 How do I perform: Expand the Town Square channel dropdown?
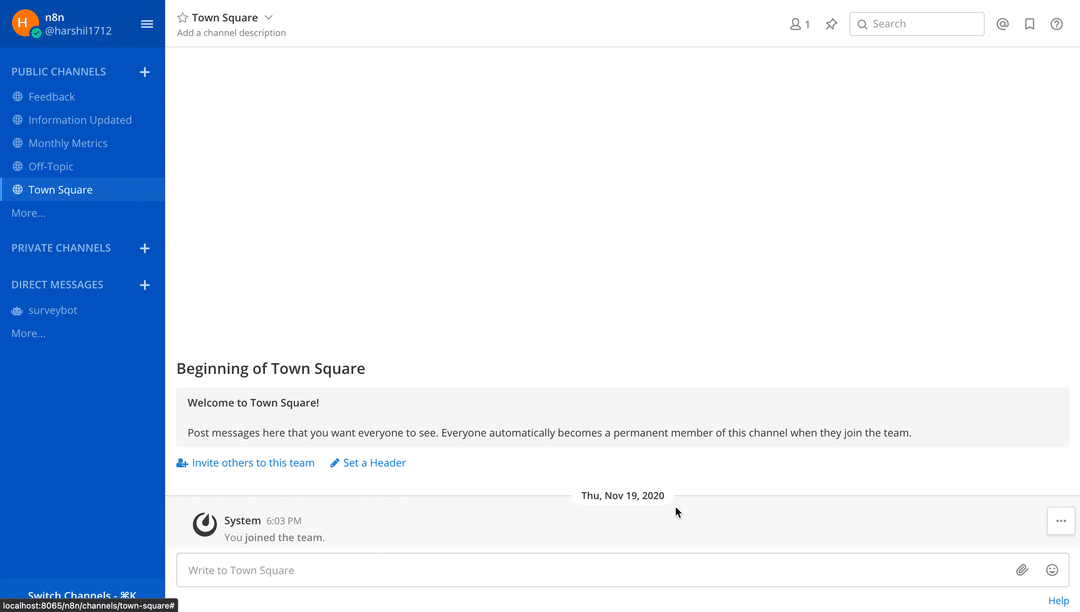tap(268, 18)
